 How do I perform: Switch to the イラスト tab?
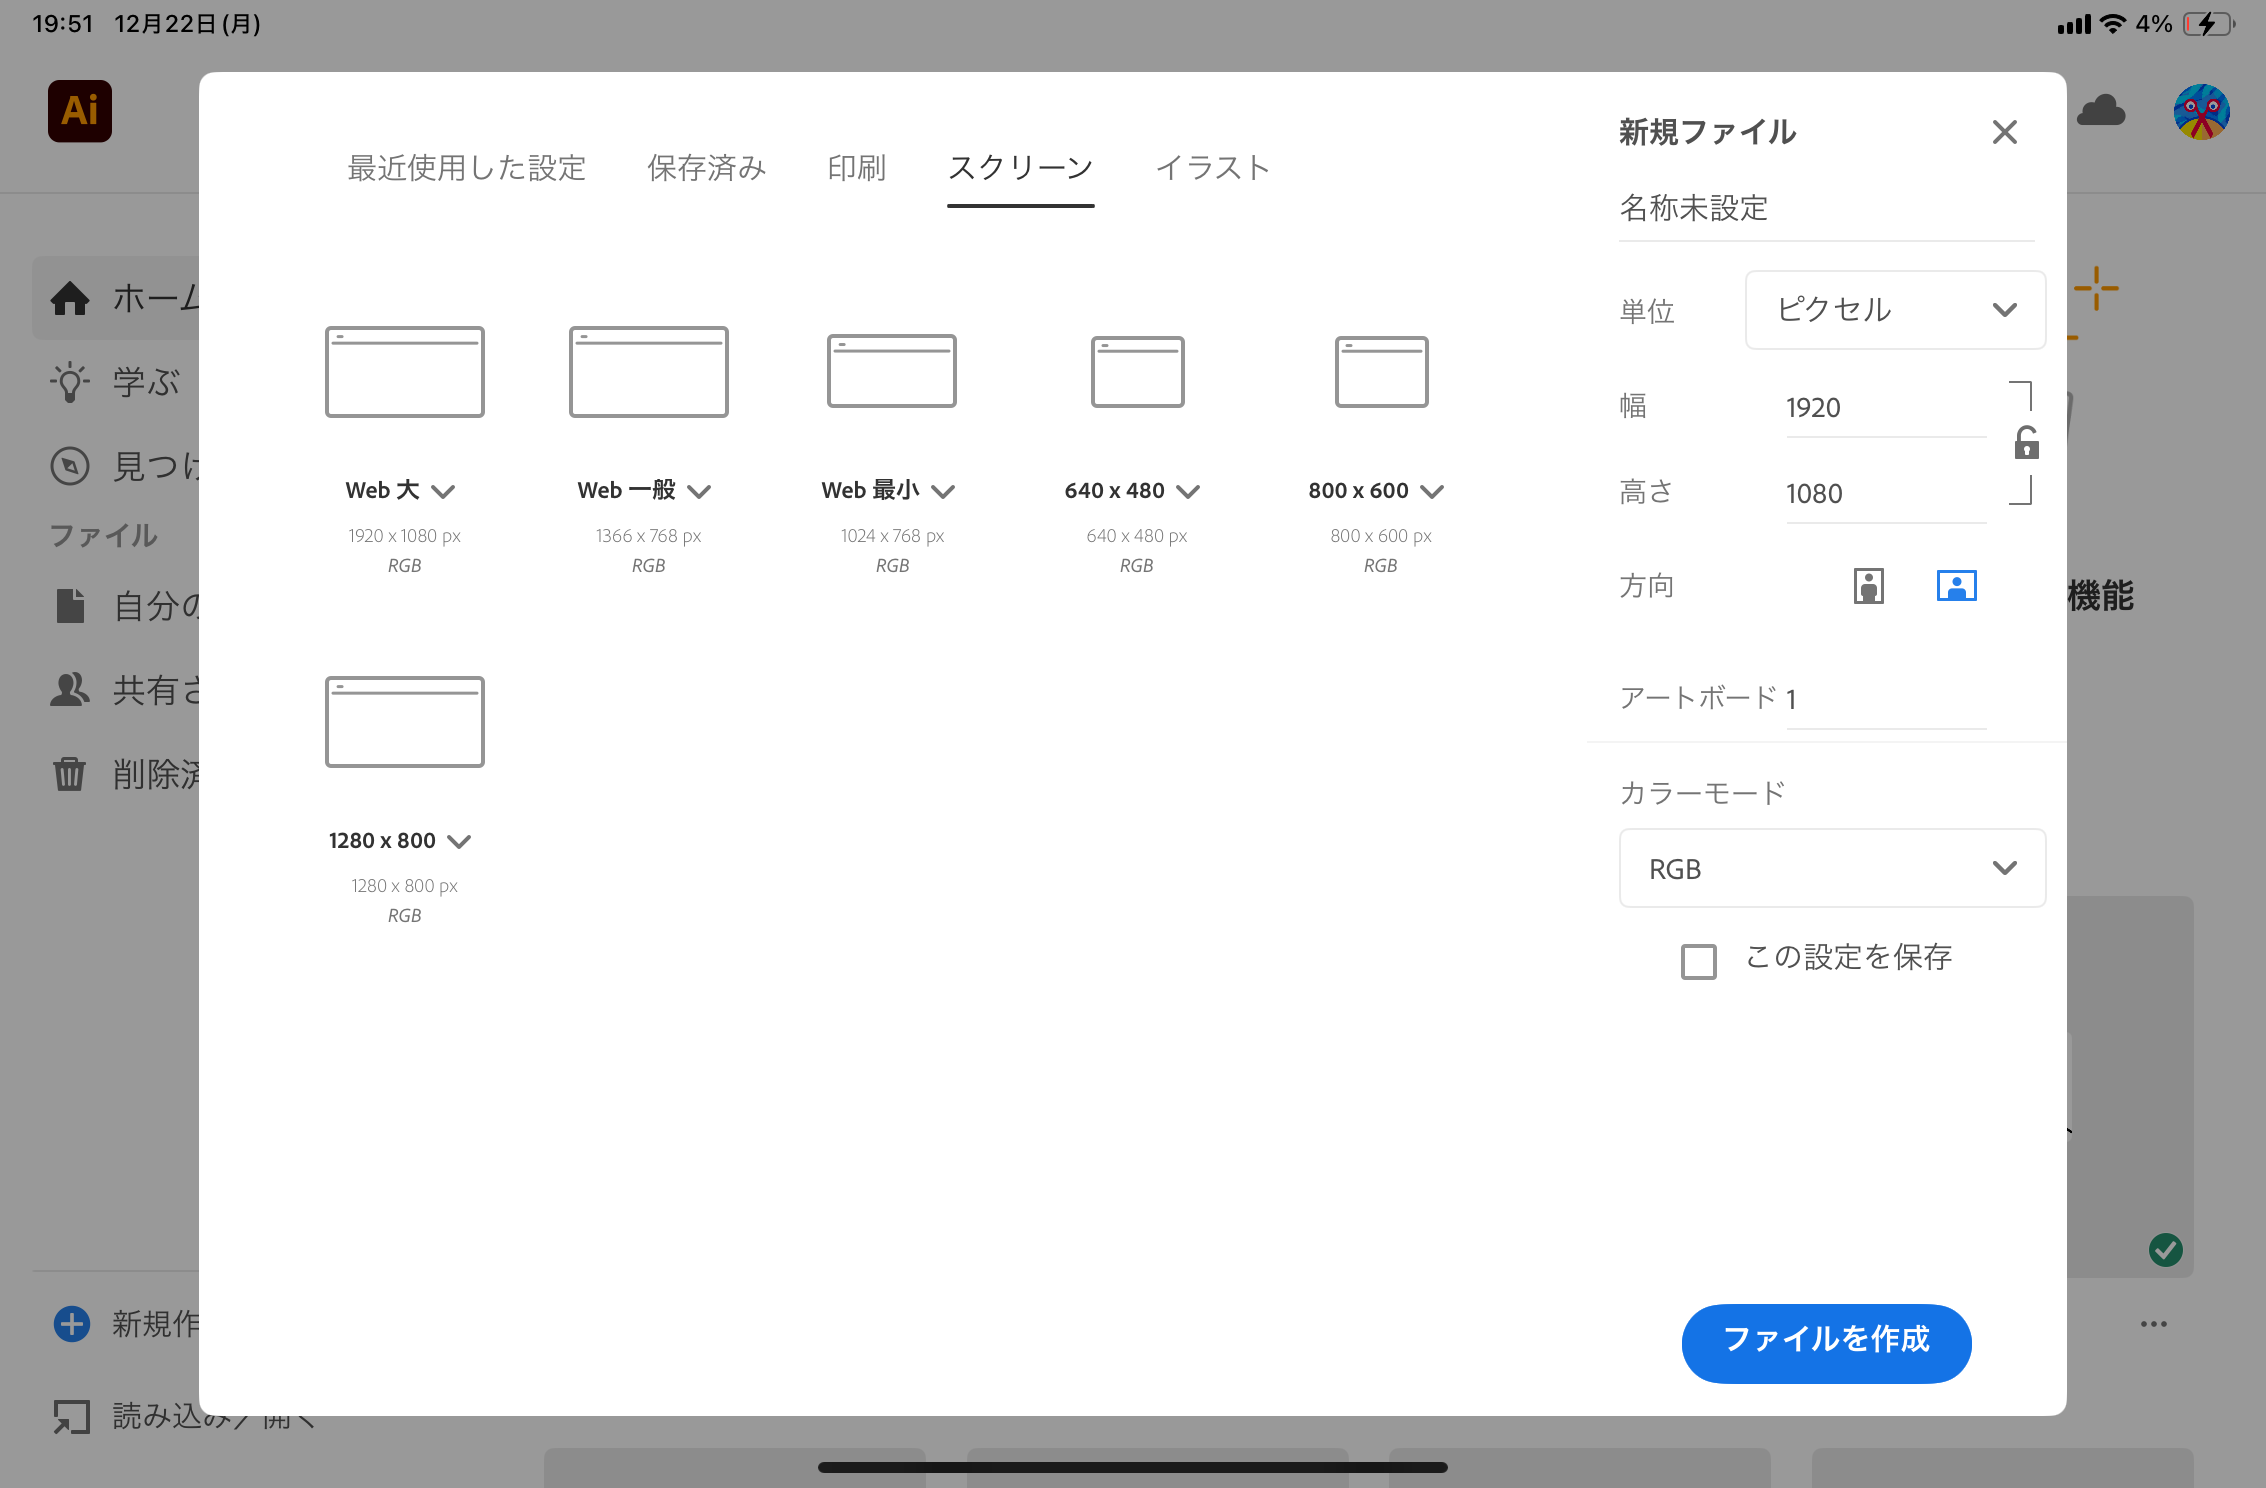pos(1212,168)
